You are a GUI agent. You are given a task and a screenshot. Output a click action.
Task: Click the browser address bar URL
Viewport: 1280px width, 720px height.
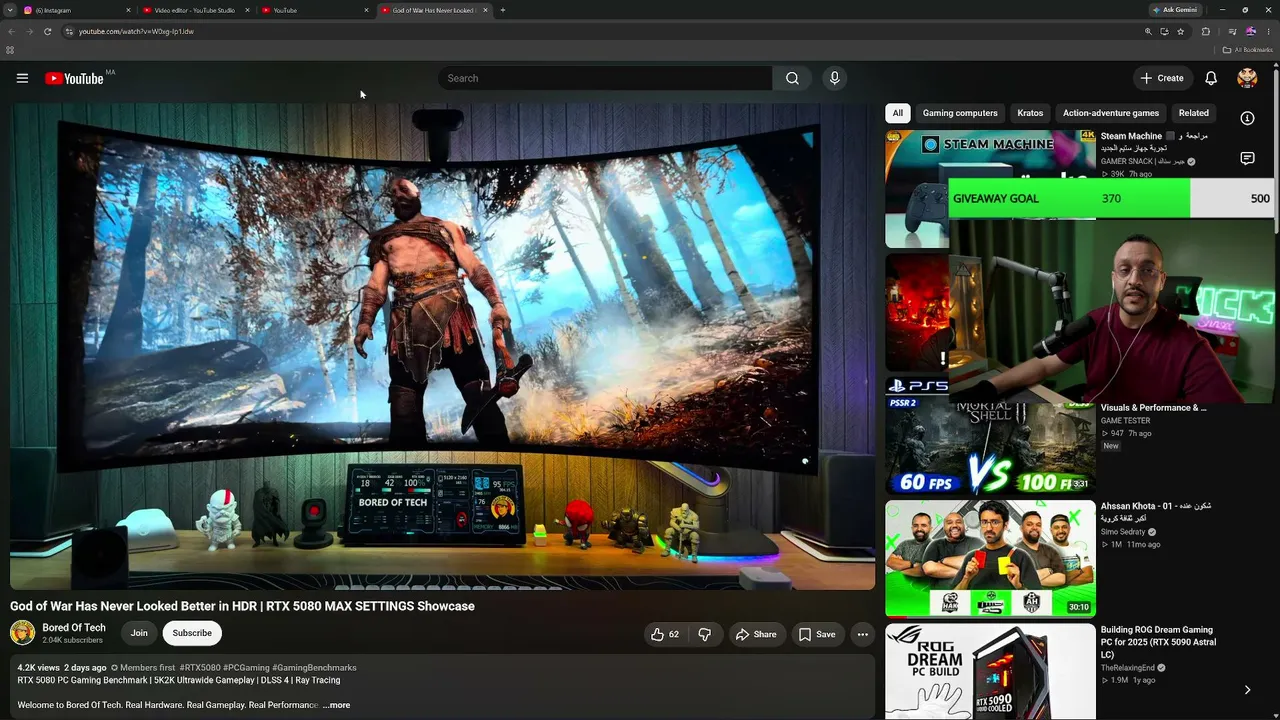coord(136,31)
